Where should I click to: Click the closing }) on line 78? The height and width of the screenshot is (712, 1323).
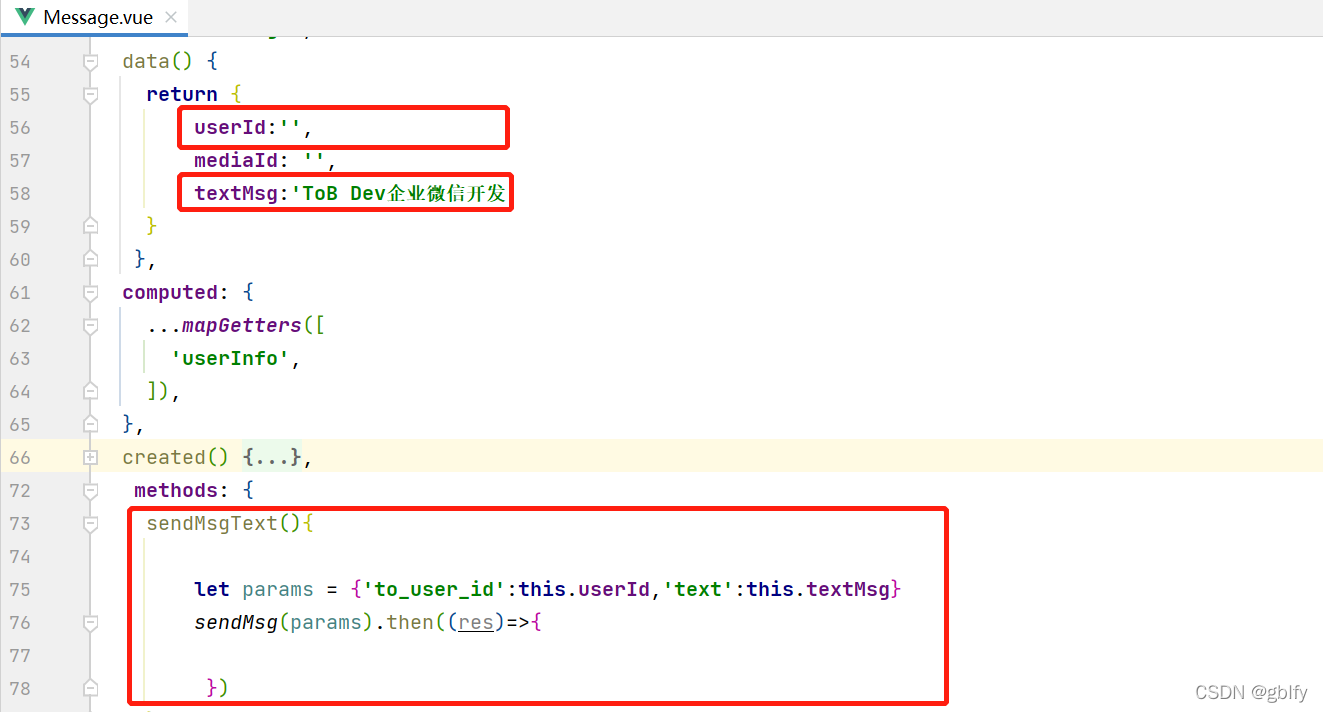coord(217,689)
